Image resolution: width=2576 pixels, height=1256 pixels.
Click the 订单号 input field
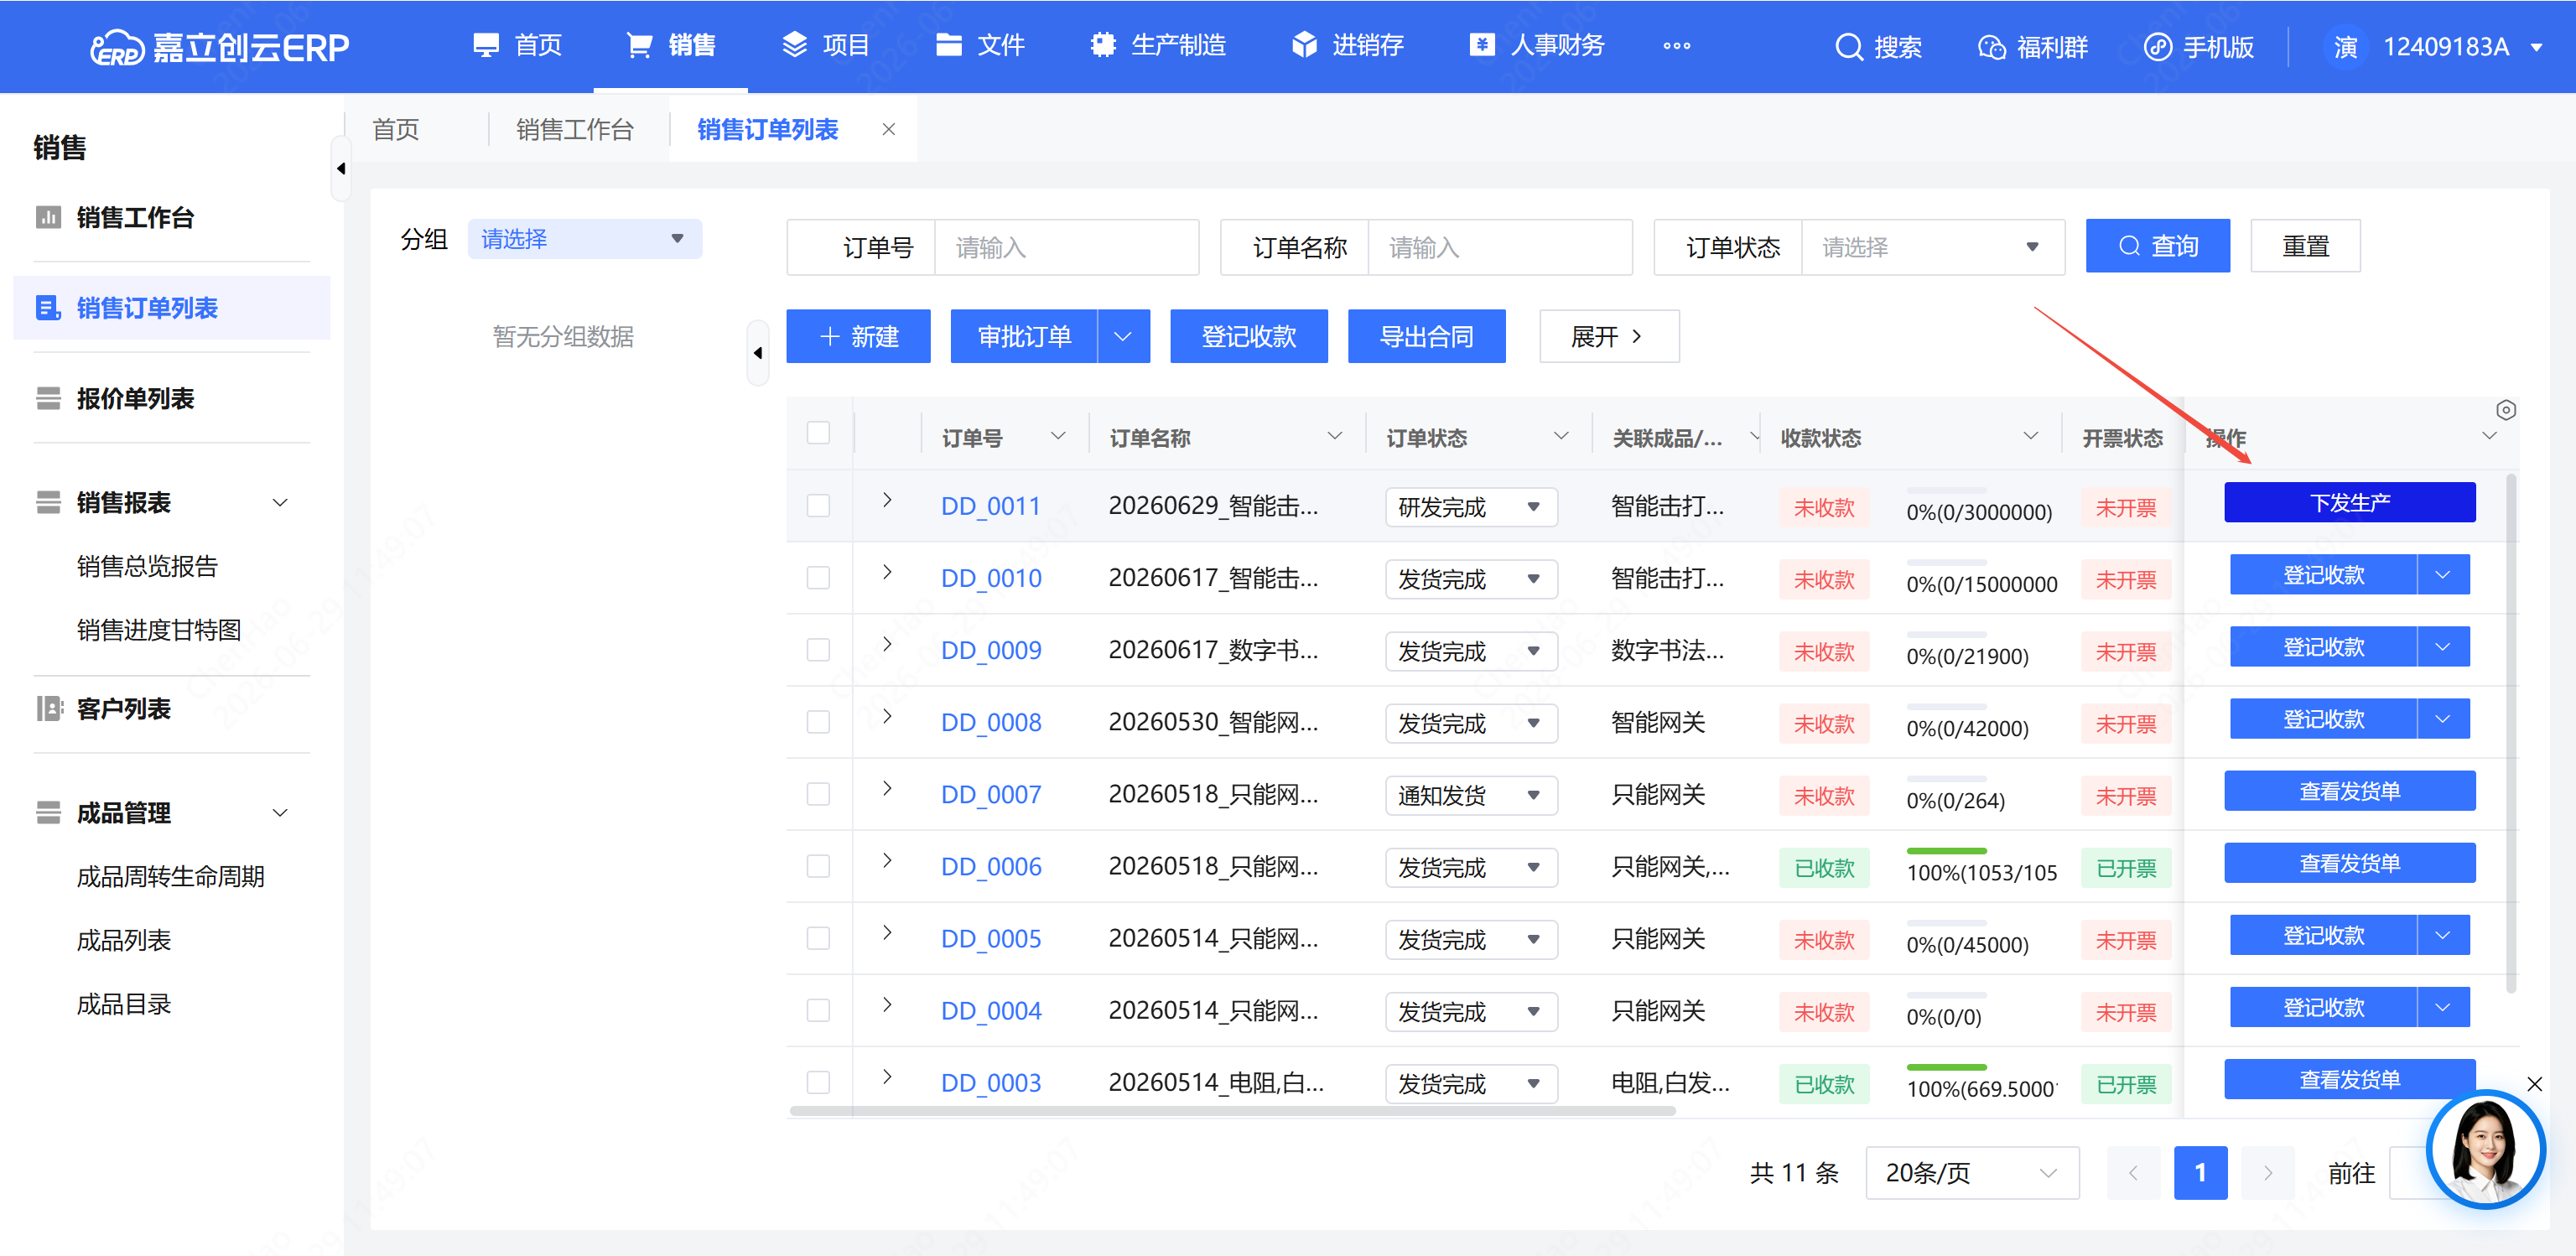[1066, 247]
